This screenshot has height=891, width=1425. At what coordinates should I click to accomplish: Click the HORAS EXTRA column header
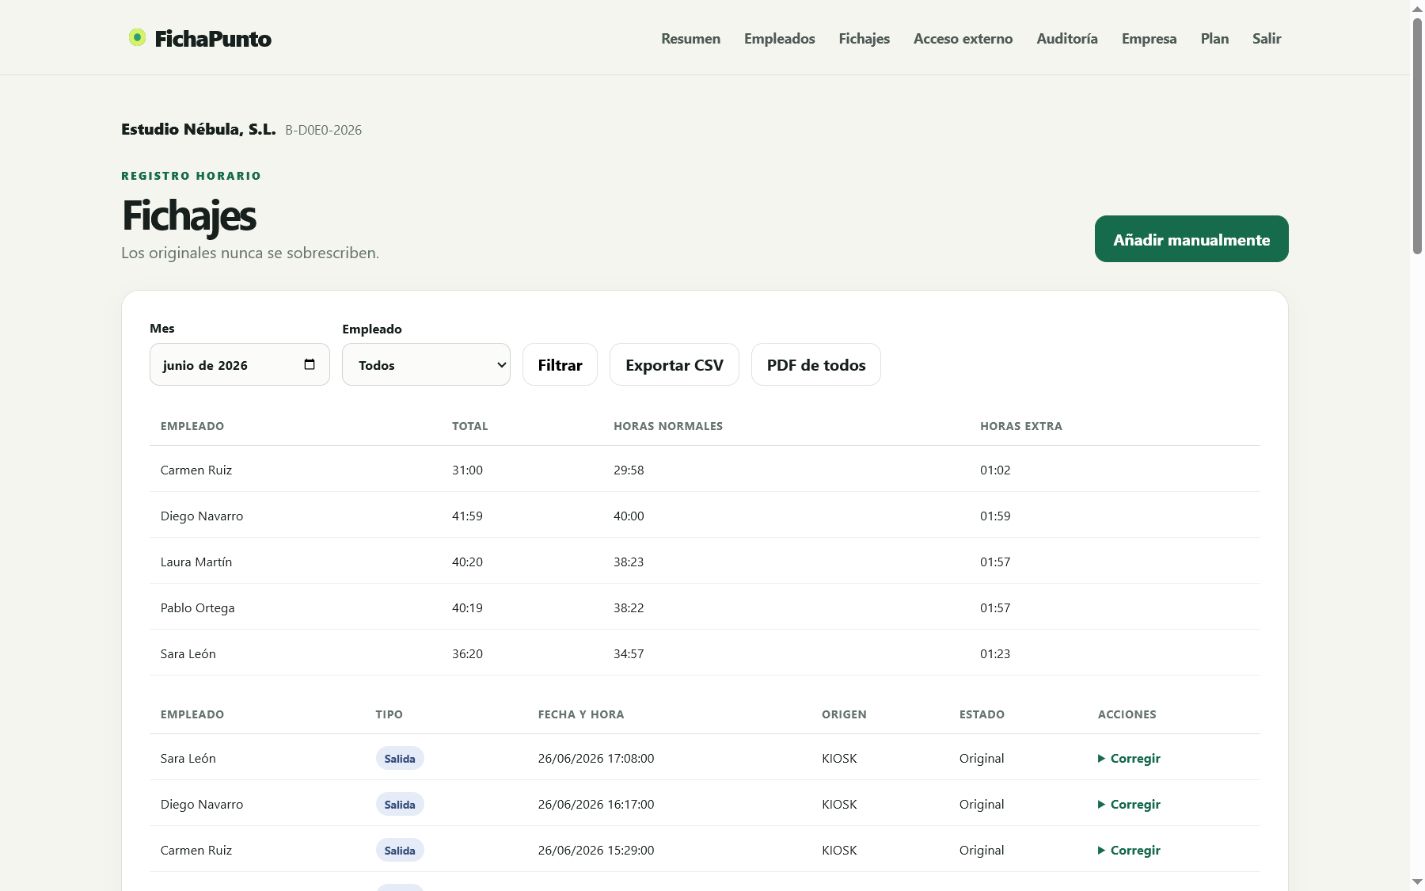[1021, 426]
